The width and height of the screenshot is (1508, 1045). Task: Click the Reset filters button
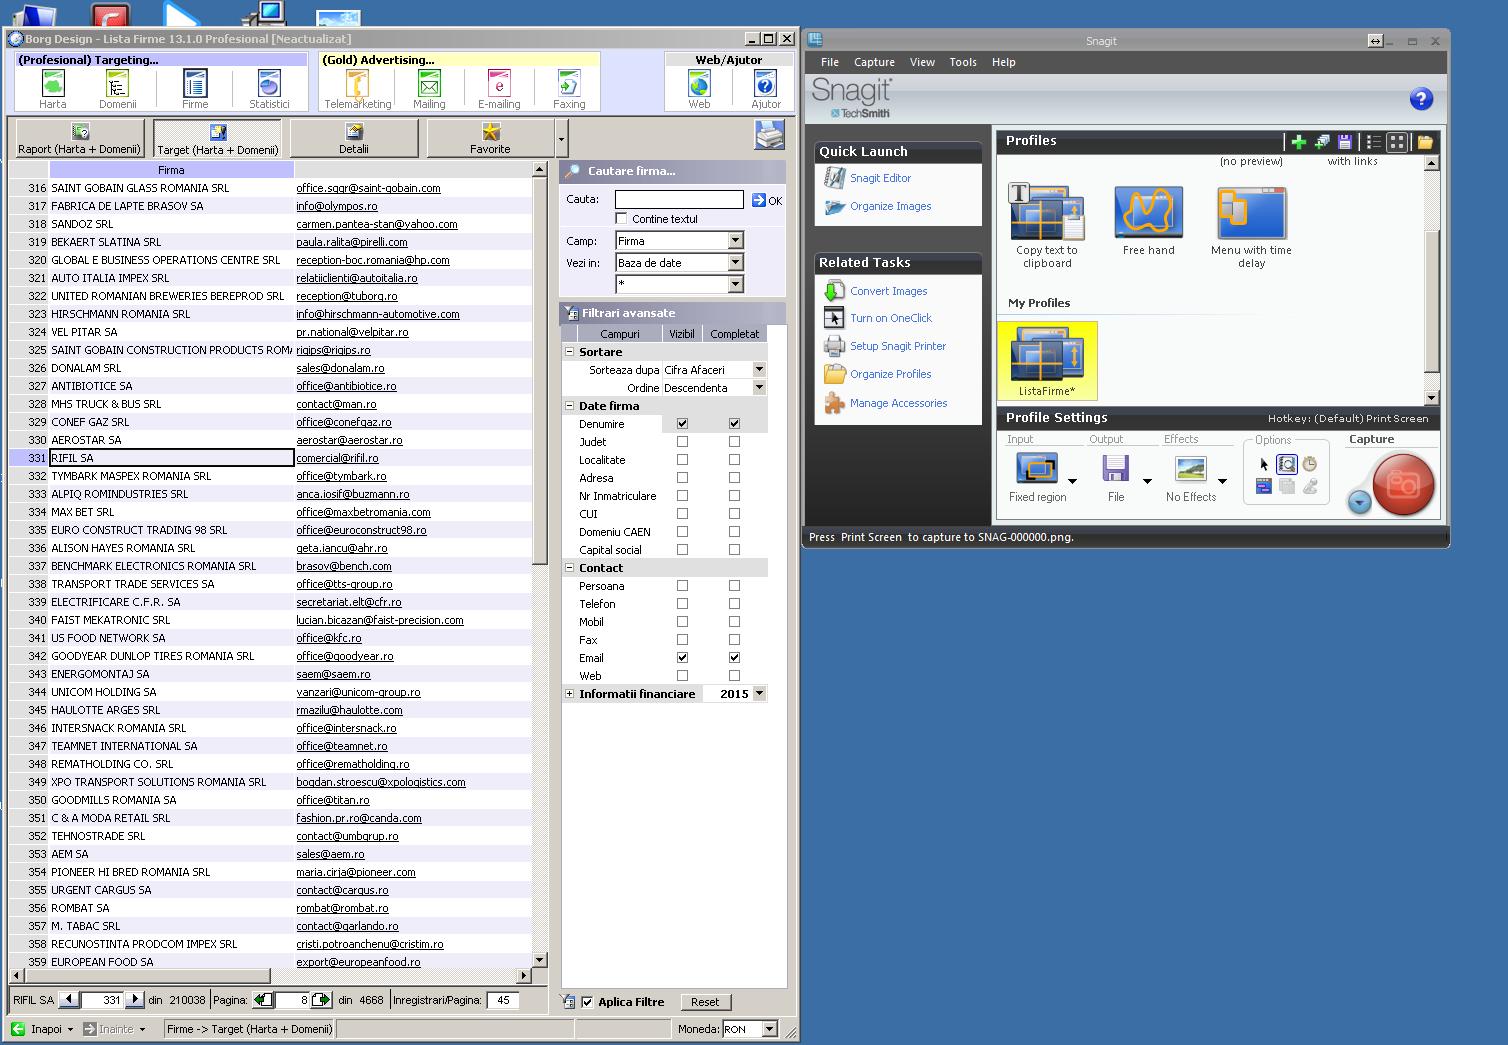(x=705, y=1001)
